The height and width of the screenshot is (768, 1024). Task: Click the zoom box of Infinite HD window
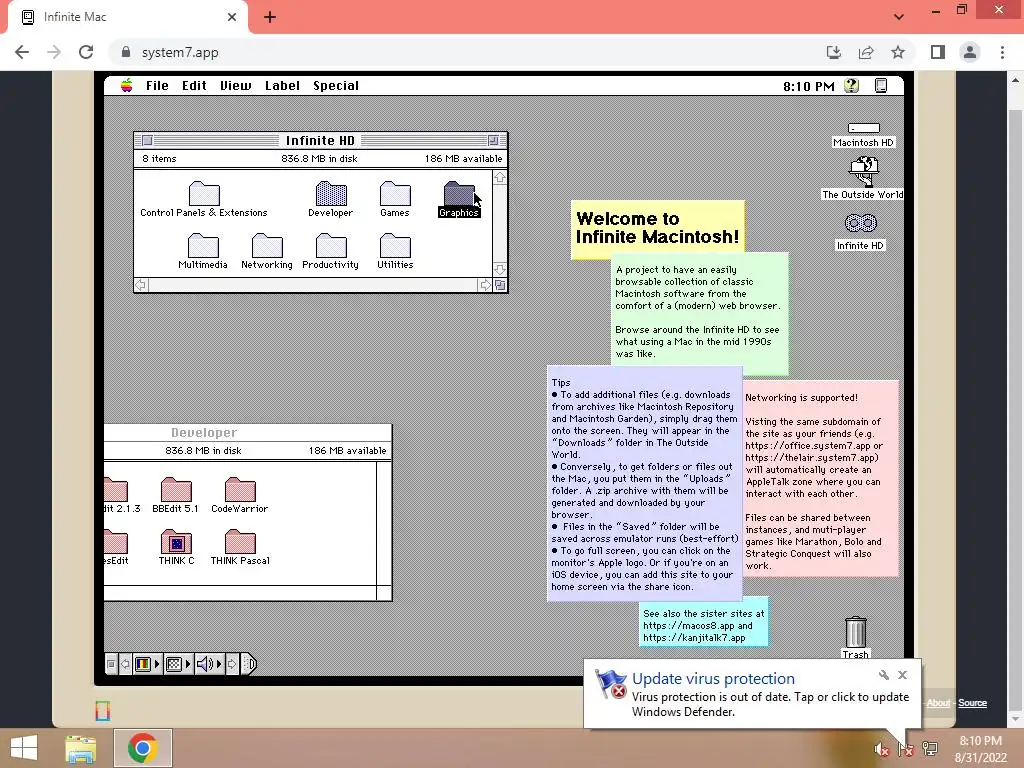[x=493, y=140]
